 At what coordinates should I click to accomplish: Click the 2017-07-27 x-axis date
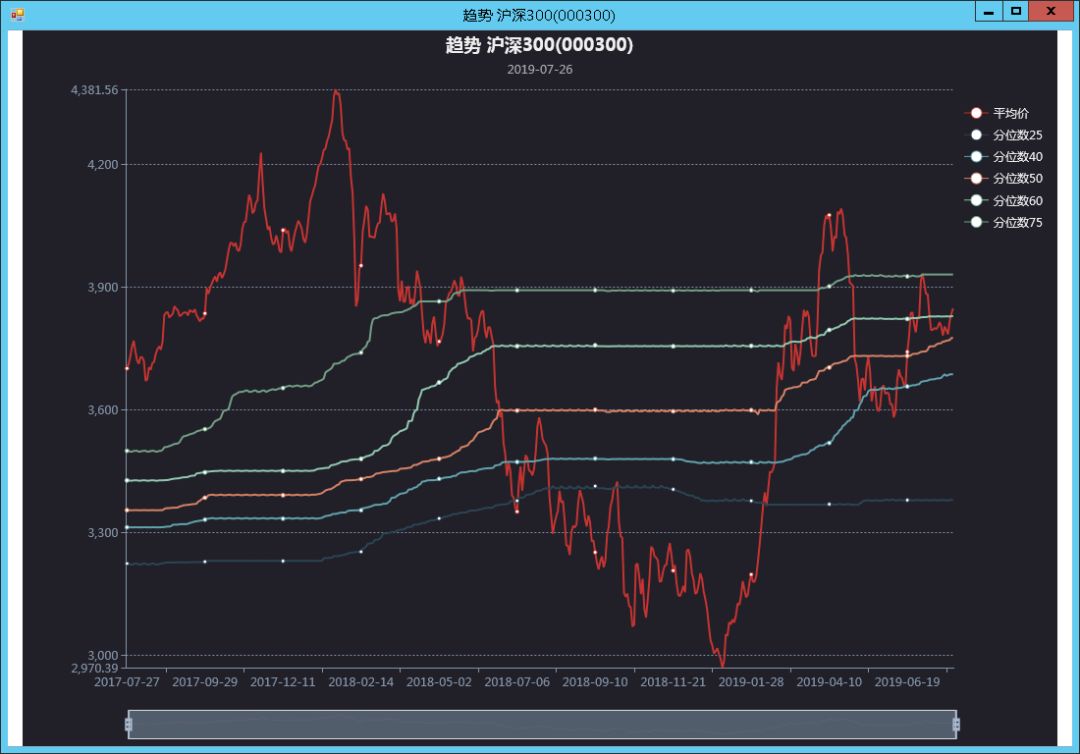127,682
